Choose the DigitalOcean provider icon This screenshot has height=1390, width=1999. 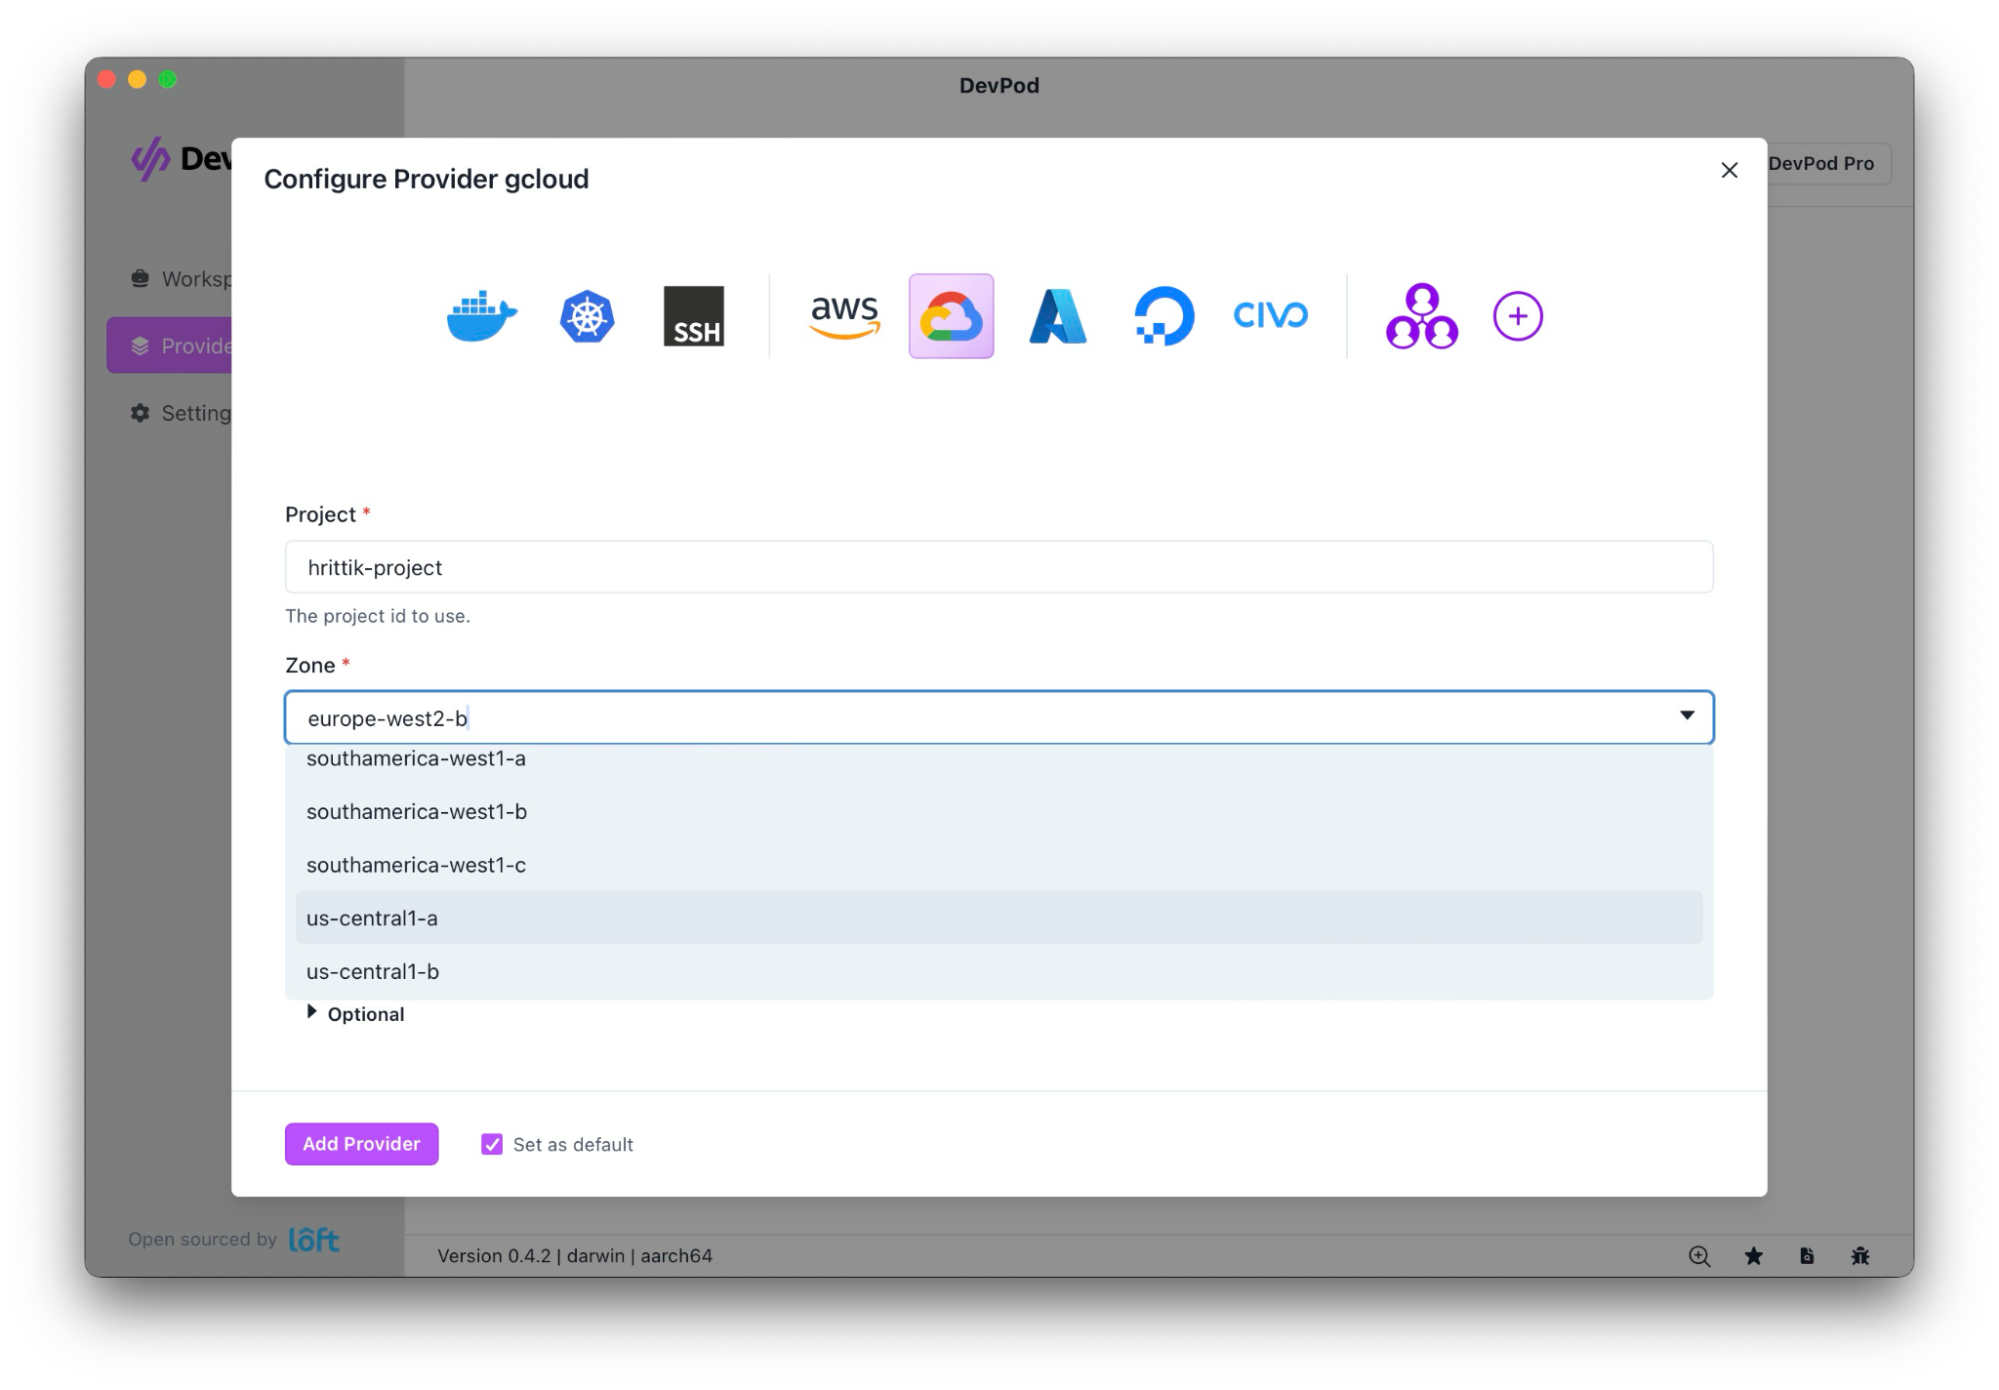tap(1163, 316)
